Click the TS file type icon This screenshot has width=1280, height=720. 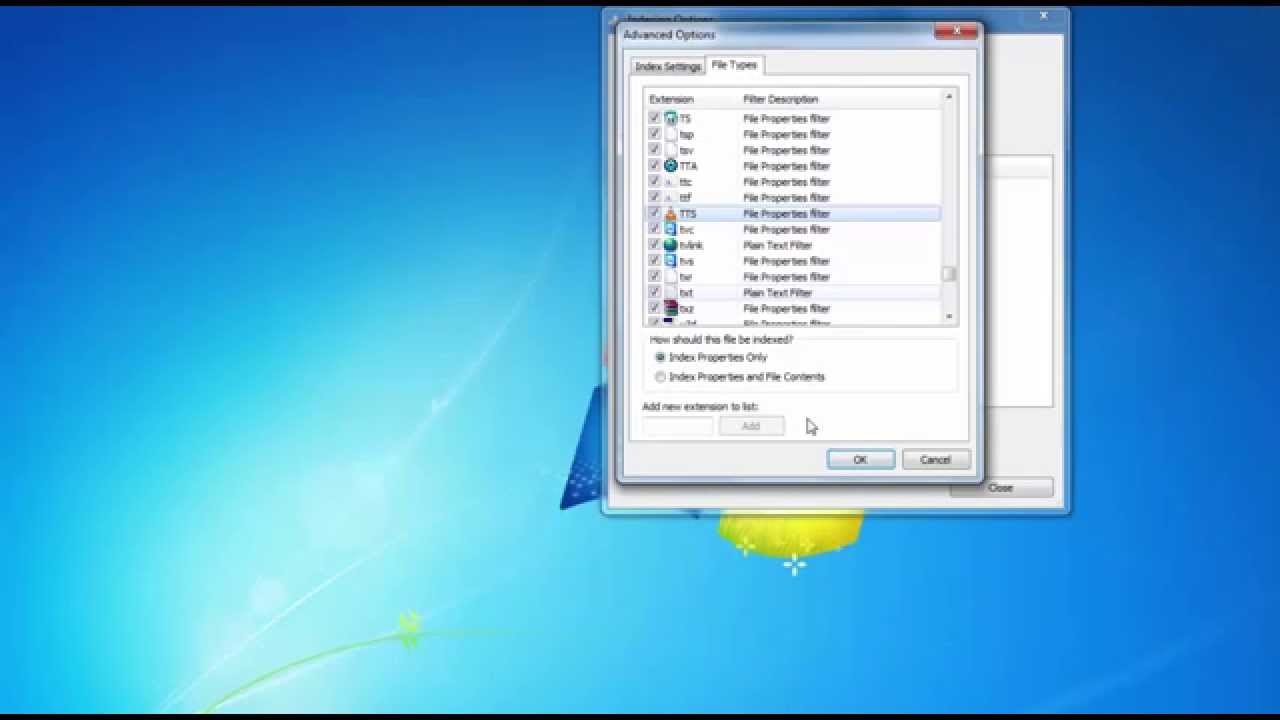point(670,118)
